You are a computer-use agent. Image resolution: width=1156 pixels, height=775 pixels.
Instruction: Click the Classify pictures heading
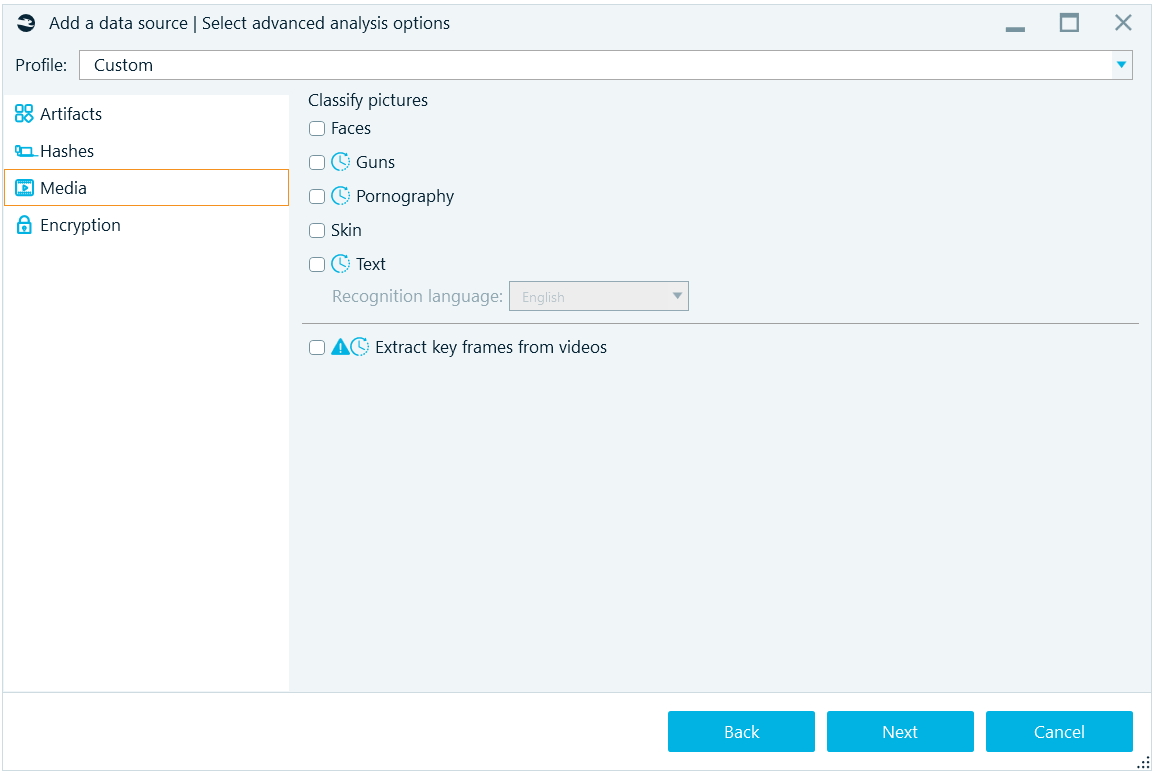pos(368,100)
